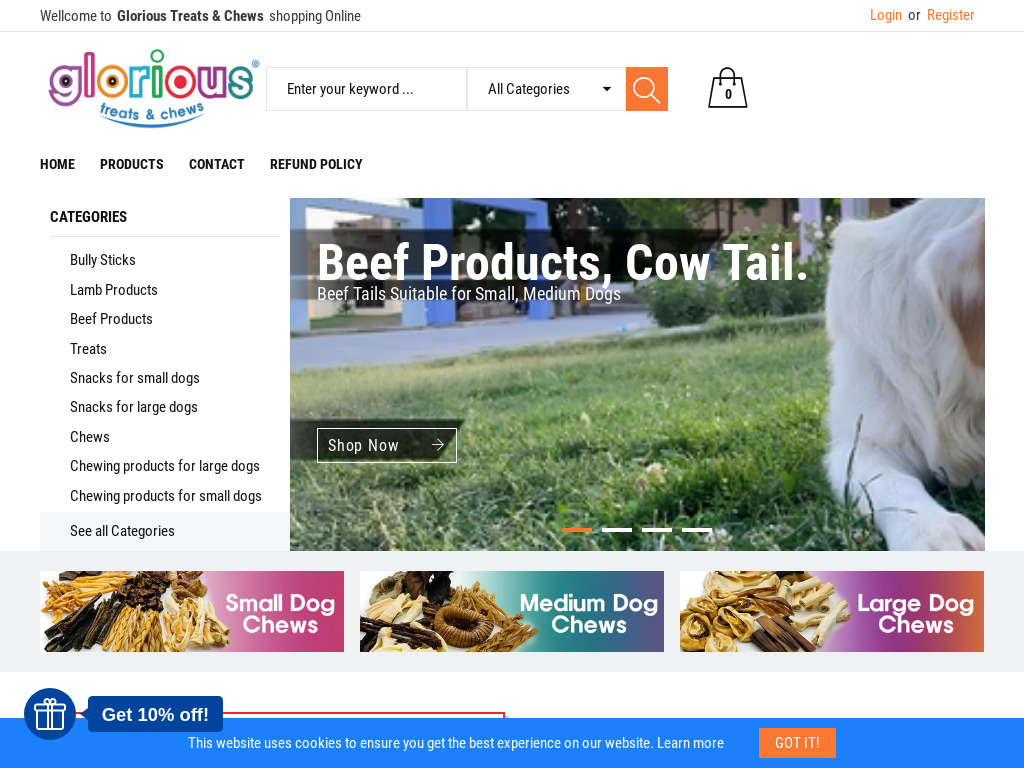
Task: Switch to the second carousel slide indicator
Action: tap(616, 530)
